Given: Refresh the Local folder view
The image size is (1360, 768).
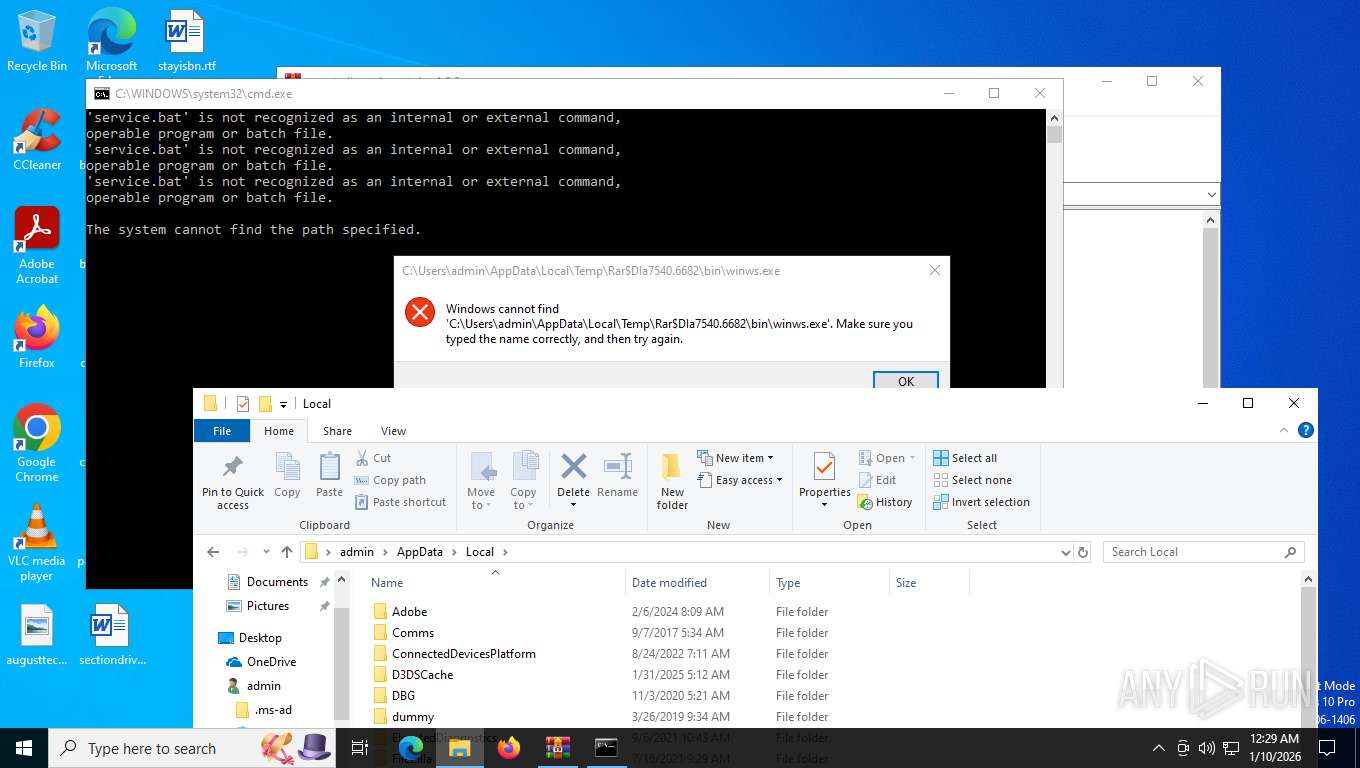Looking at the screenshot, I should pyautogui.click(x=1082, y=552).
